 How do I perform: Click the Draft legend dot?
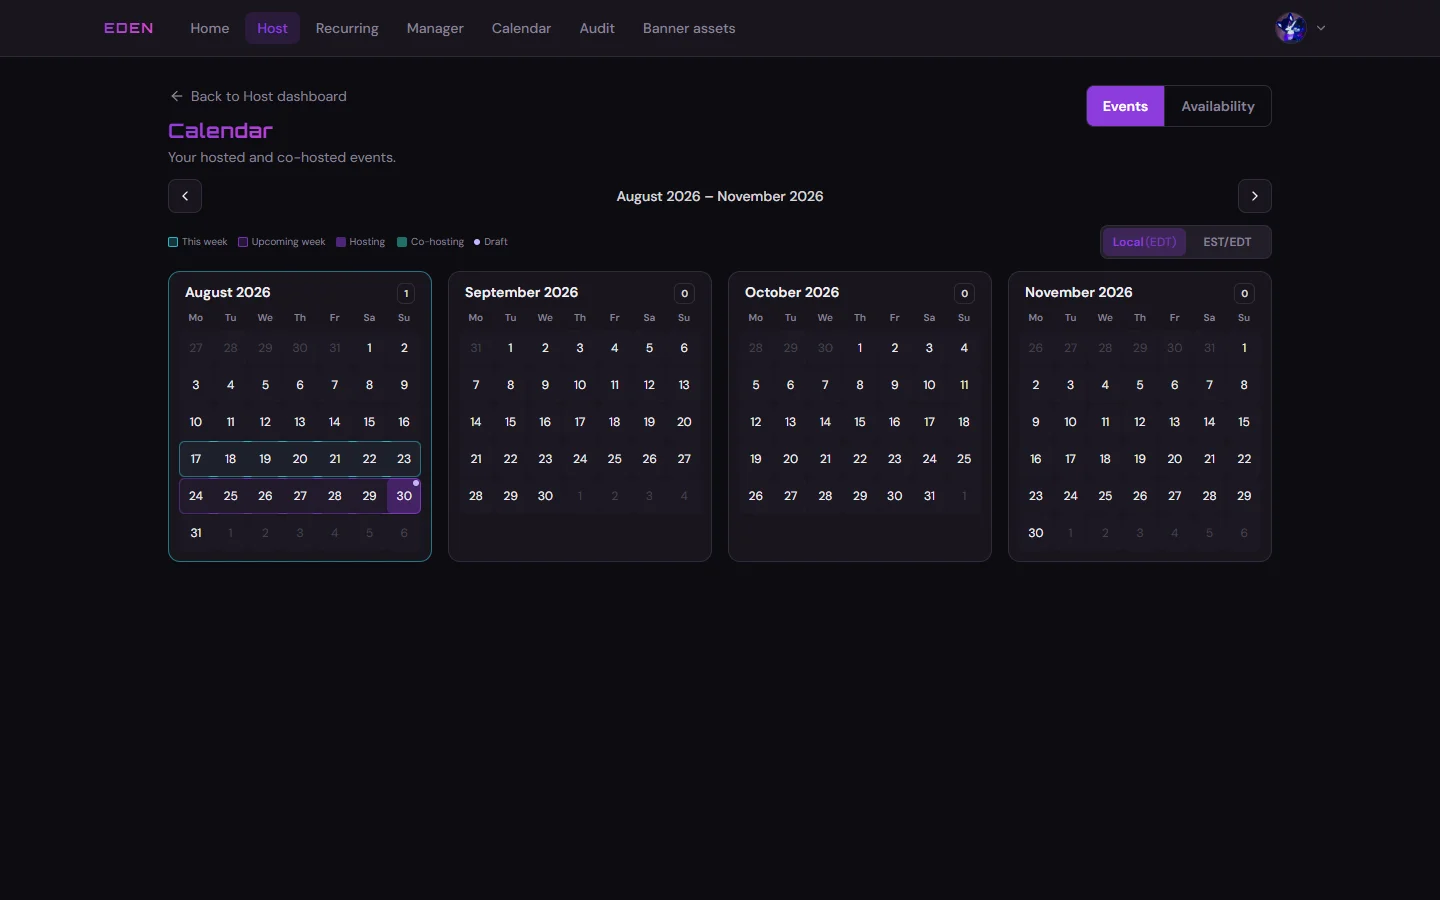477,242
